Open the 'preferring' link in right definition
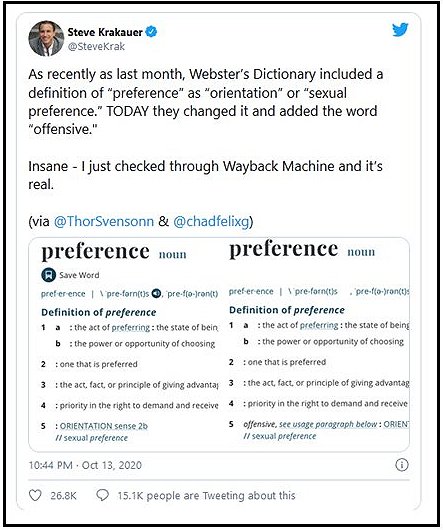This screenshot has width=443, height=530. (319, 325)
